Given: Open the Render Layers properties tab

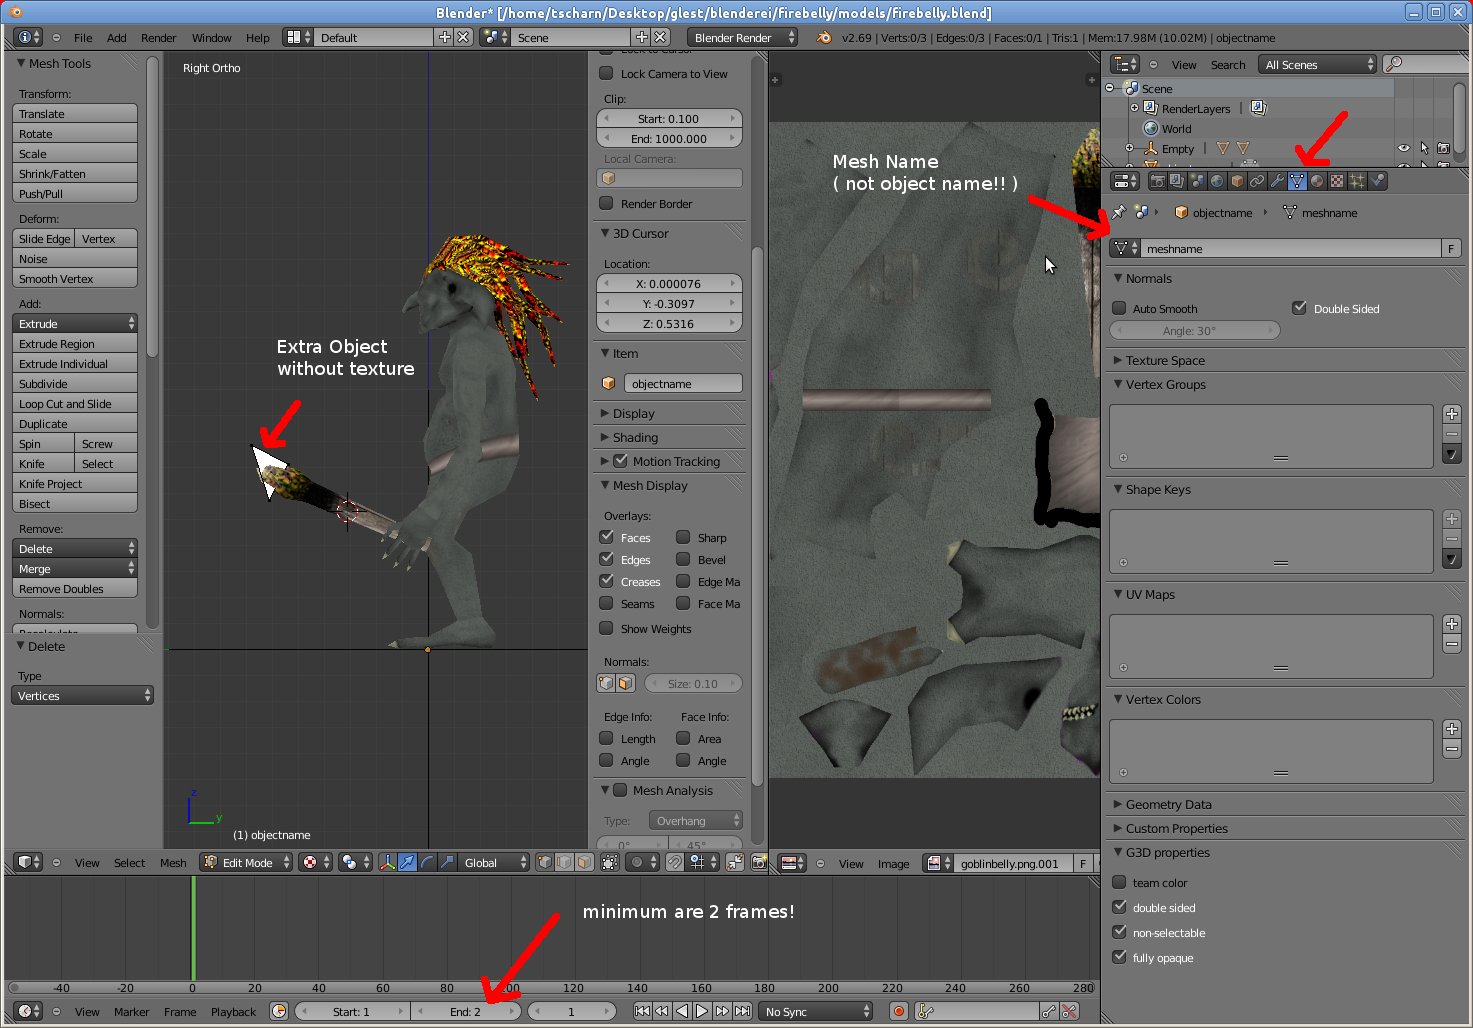Looking at the screenshot, I should [1177, 181].
